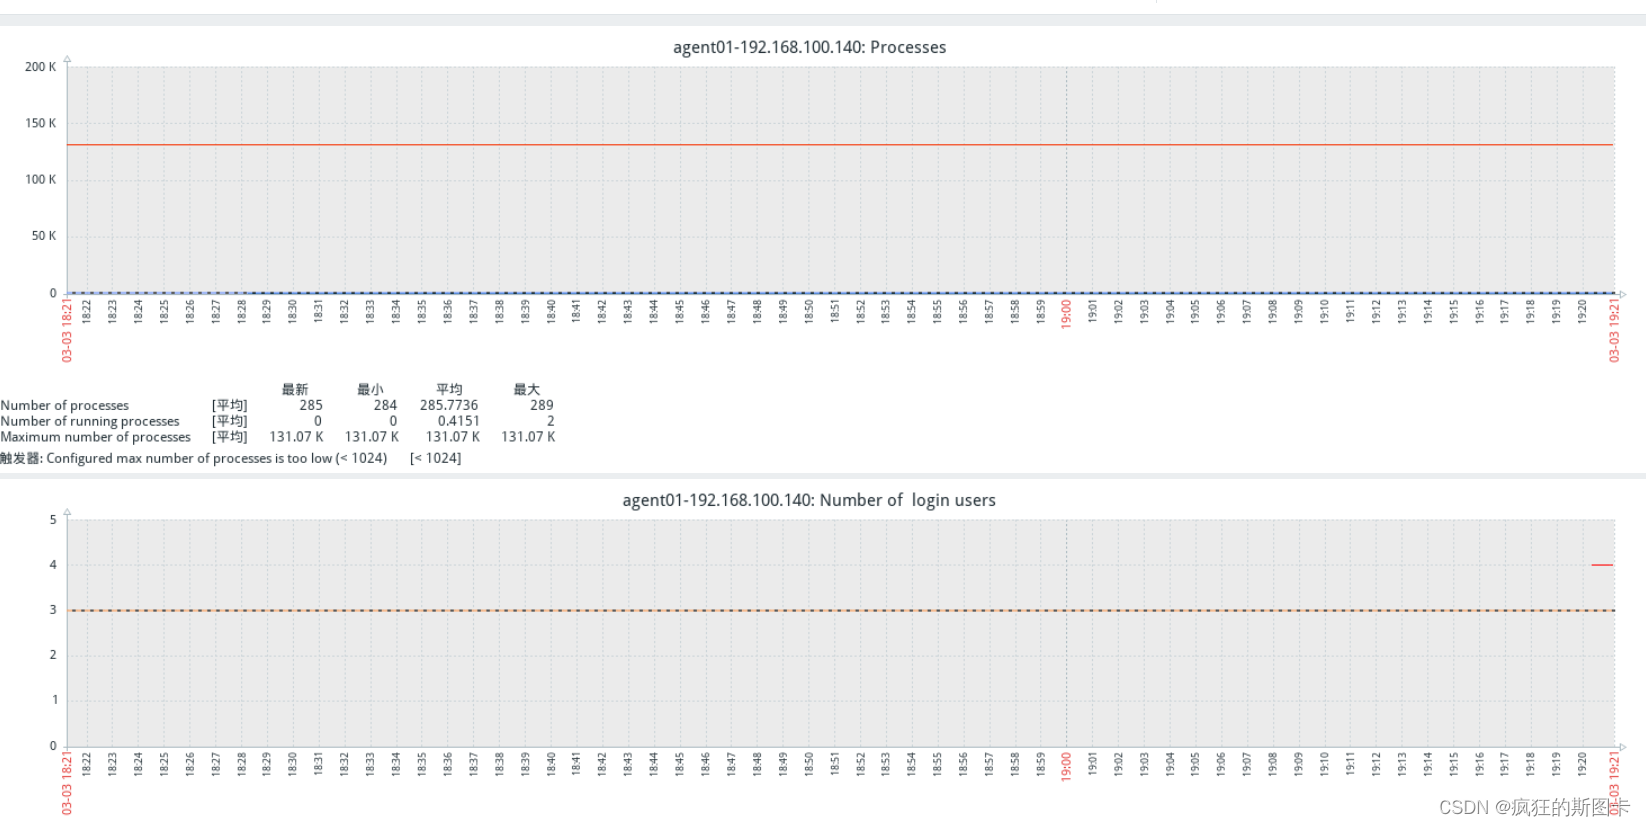This screenshot has height=826, width=1646.
Task: Select the 'Number of running processes' legend label
Action: click(90, 421)
